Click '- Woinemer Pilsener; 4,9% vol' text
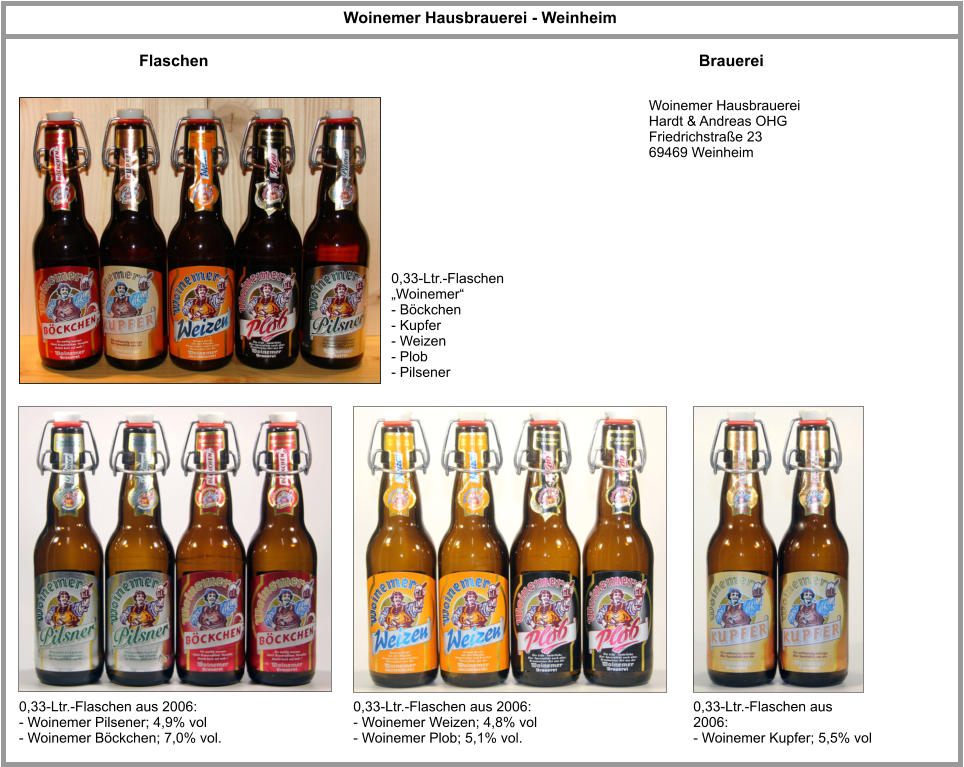Viewport: 964px width, 767px height. point(113,722)
